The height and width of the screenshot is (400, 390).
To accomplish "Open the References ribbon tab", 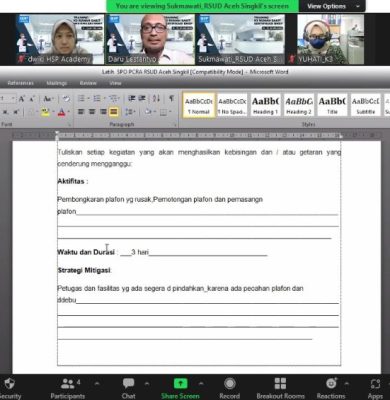I will click(x=20, y=83).
